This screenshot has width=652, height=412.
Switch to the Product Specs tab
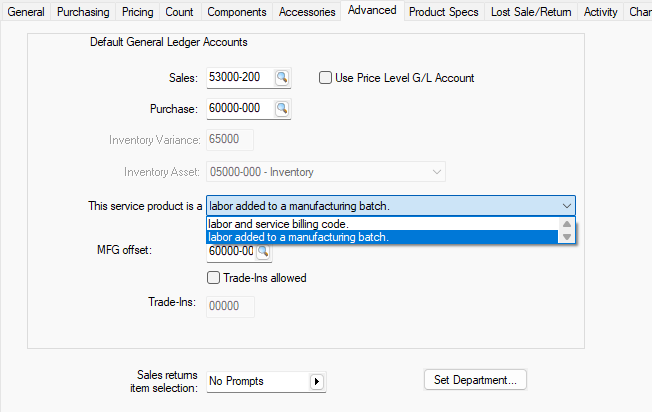coord(444,12)
